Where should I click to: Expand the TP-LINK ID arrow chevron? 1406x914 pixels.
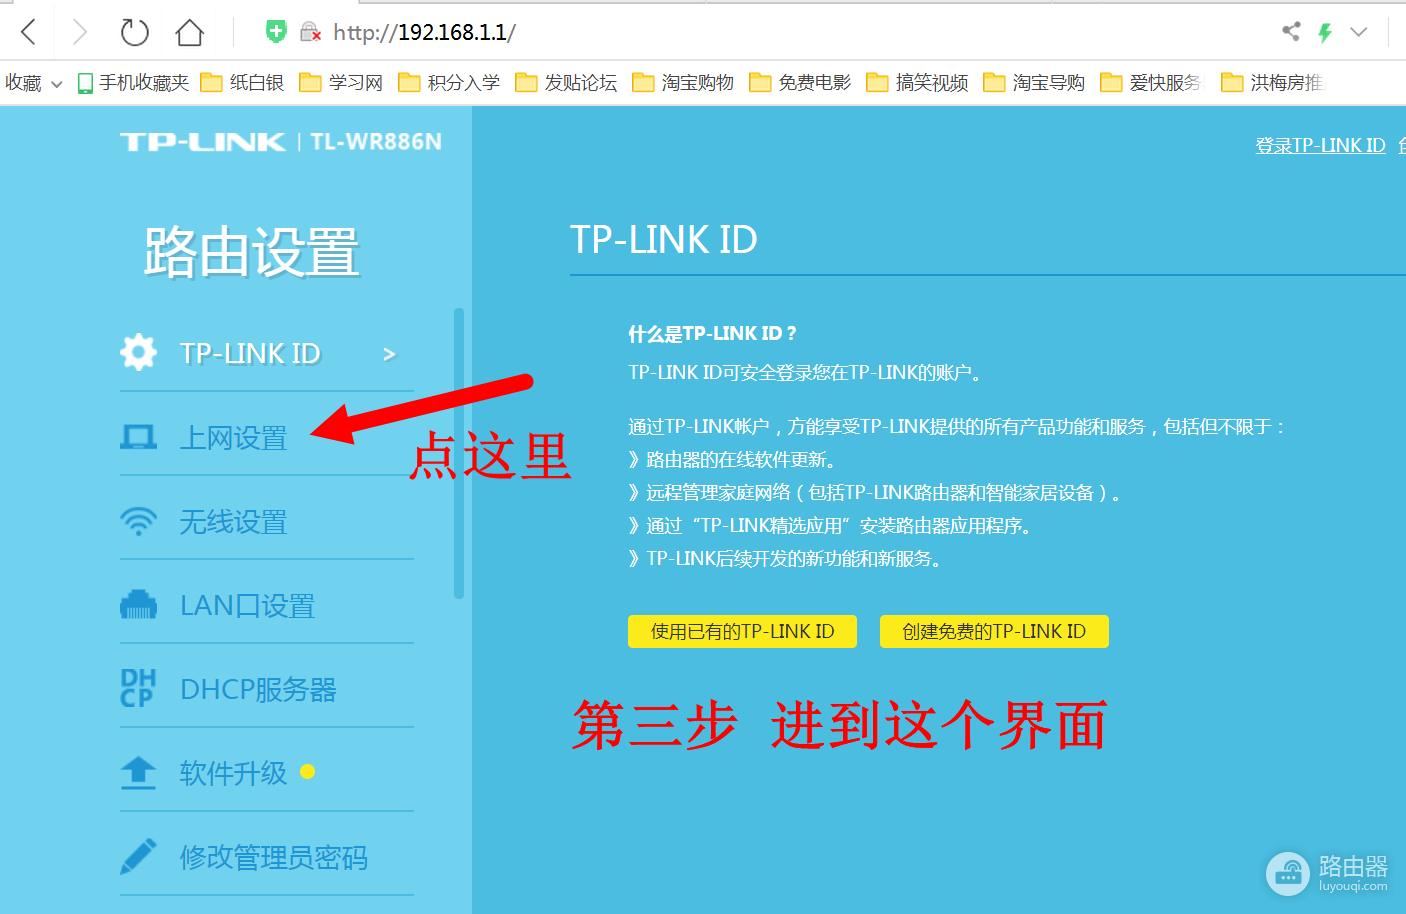[389, 354]
